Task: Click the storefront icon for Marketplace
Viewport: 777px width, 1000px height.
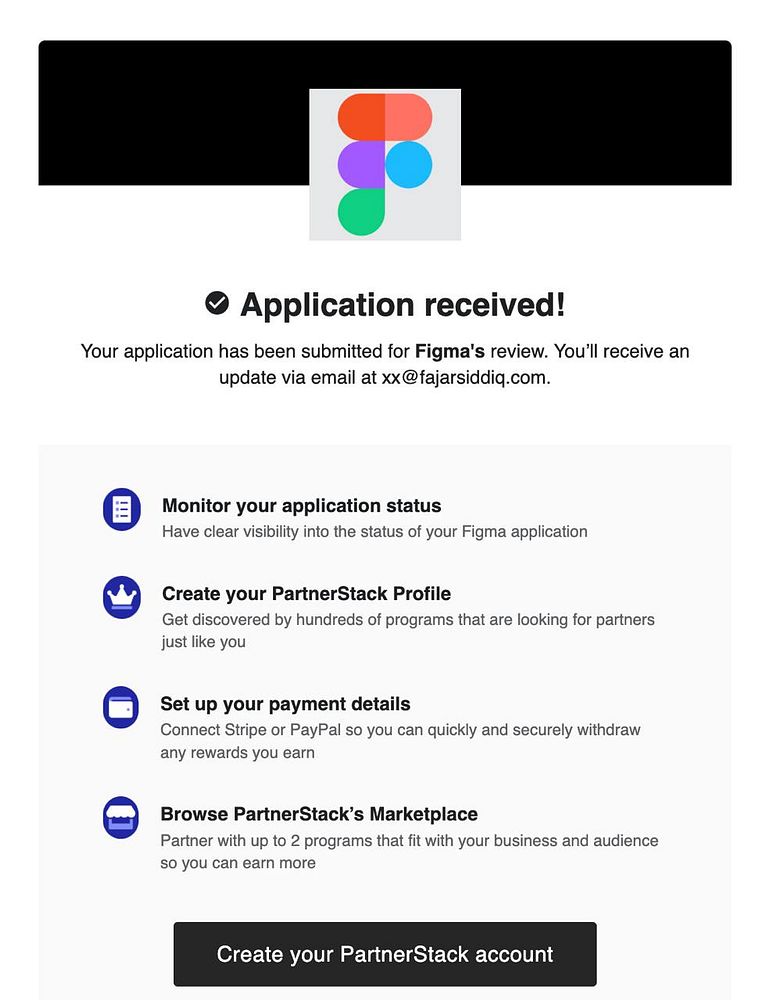Action: click(x=121, y=818)
